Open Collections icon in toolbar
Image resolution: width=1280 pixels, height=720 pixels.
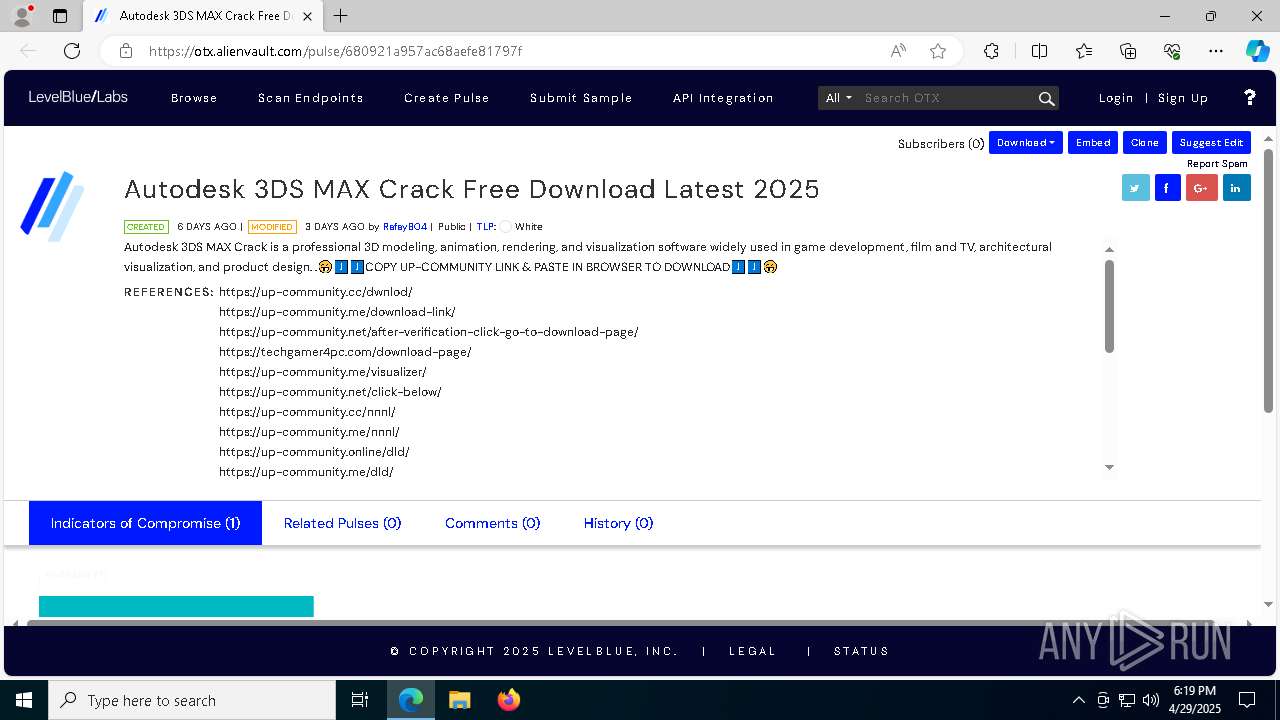pos(1128,51)
